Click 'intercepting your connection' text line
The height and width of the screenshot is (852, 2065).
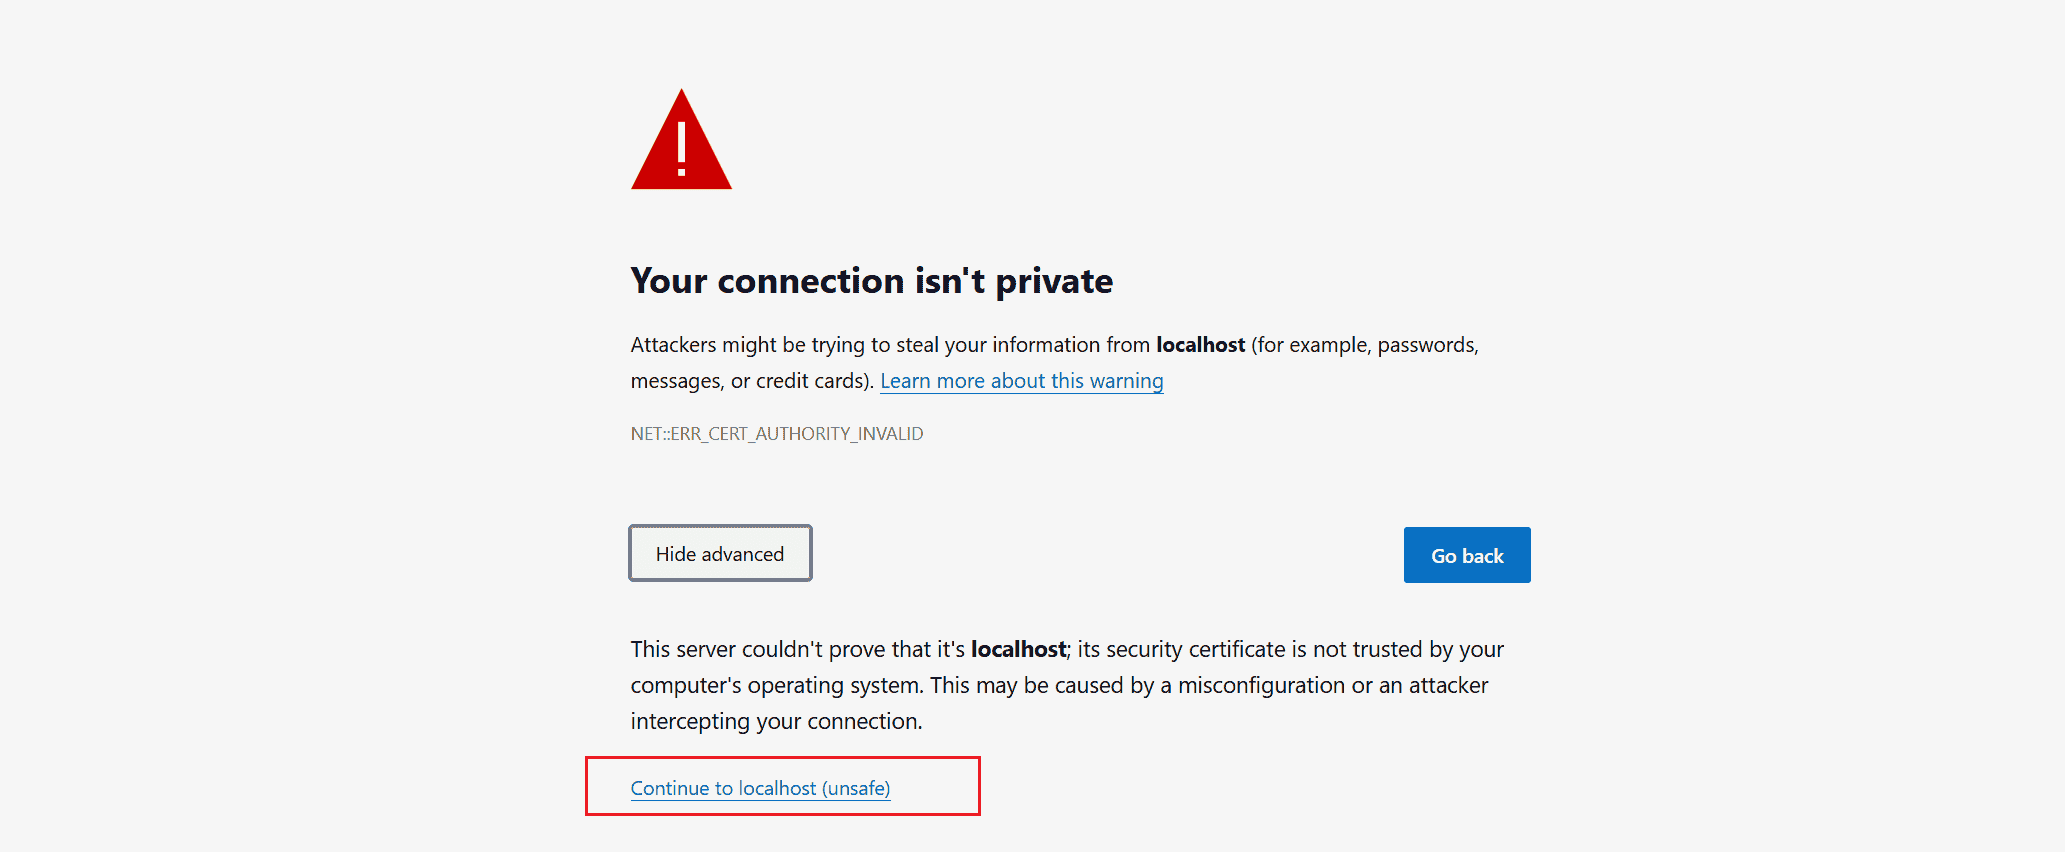click(777, 722)
